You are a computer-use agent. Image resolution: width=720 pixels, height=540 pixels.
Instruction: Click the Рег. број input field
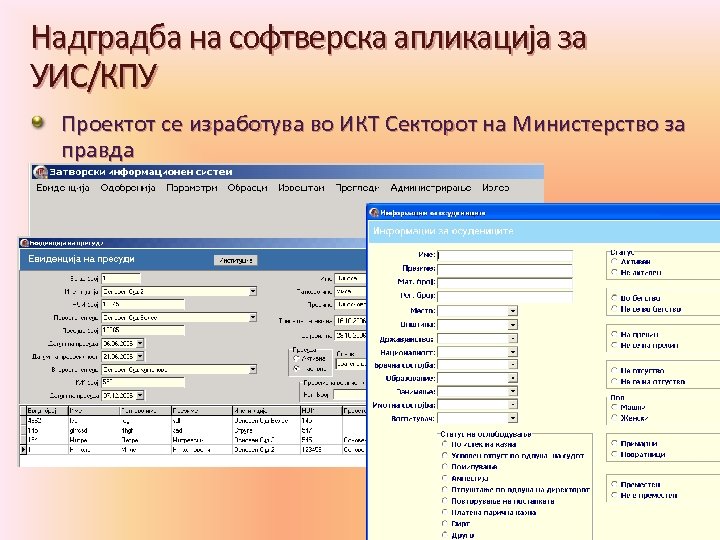(x=505, y=296)
